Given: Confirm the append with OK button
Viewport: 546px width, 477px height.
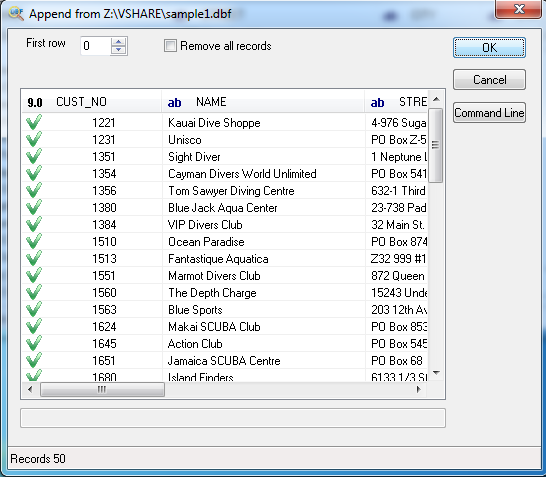Looking at the screenshot, I should 489,47.
